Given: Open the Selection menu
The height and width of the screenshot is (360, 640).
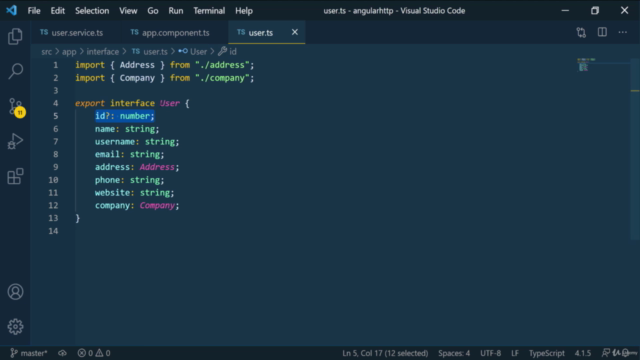Looking at the screenshot, I should coord(92,11).
